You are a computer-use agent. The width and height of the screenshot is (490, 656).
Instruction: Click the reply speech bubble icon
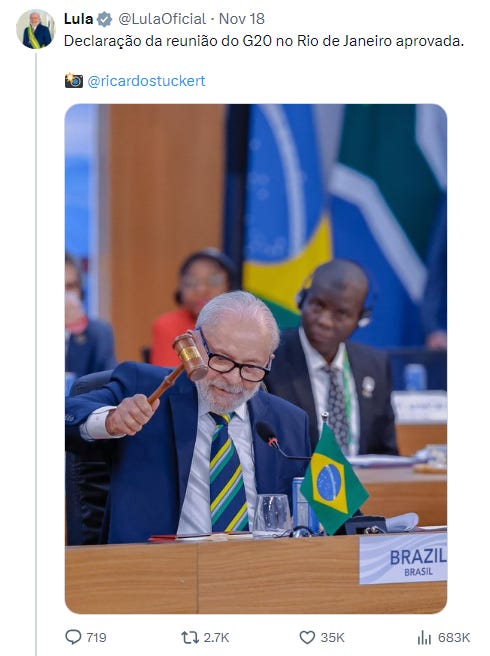[x=73, y=637]
